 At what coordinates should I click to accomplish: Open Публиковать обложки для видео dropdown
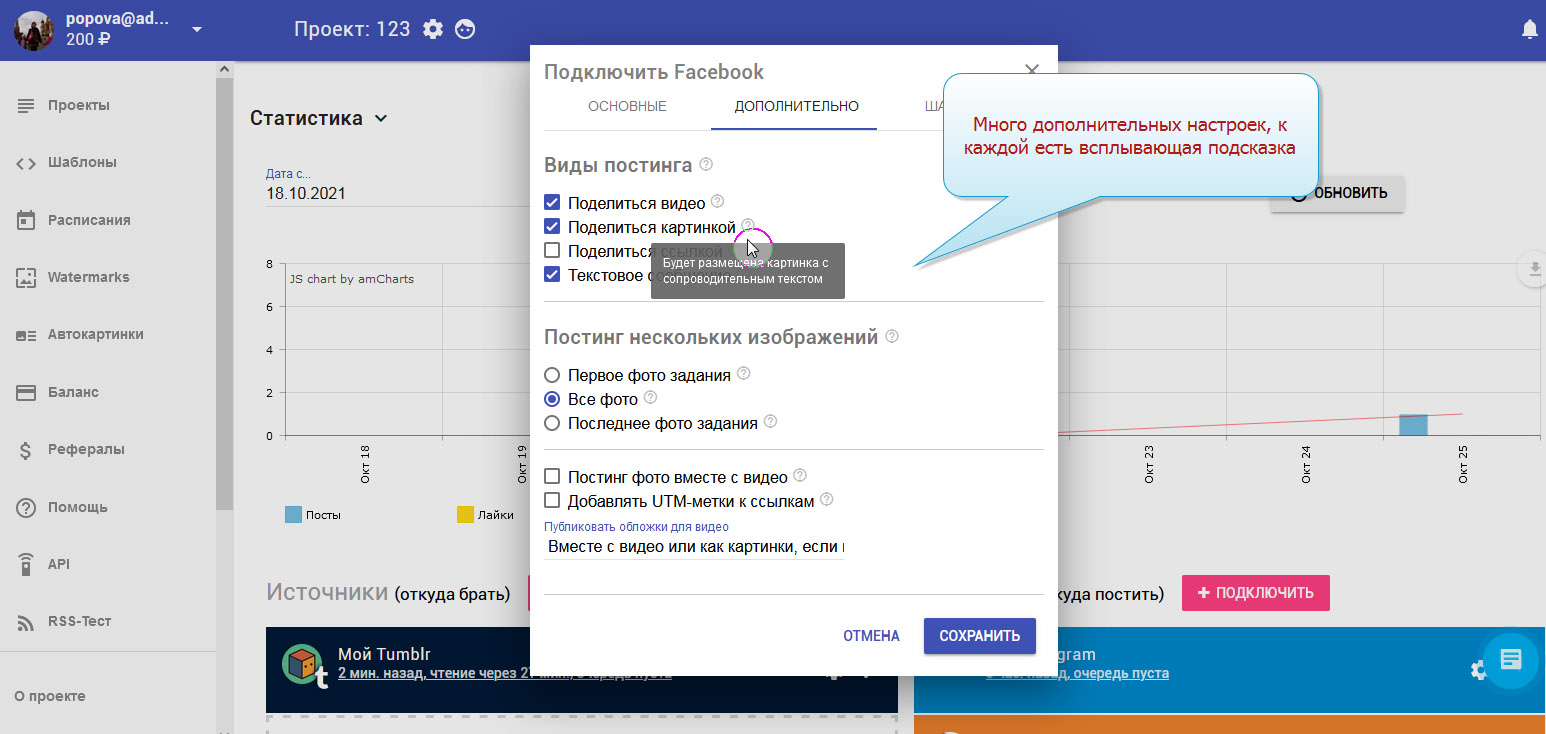695,547
